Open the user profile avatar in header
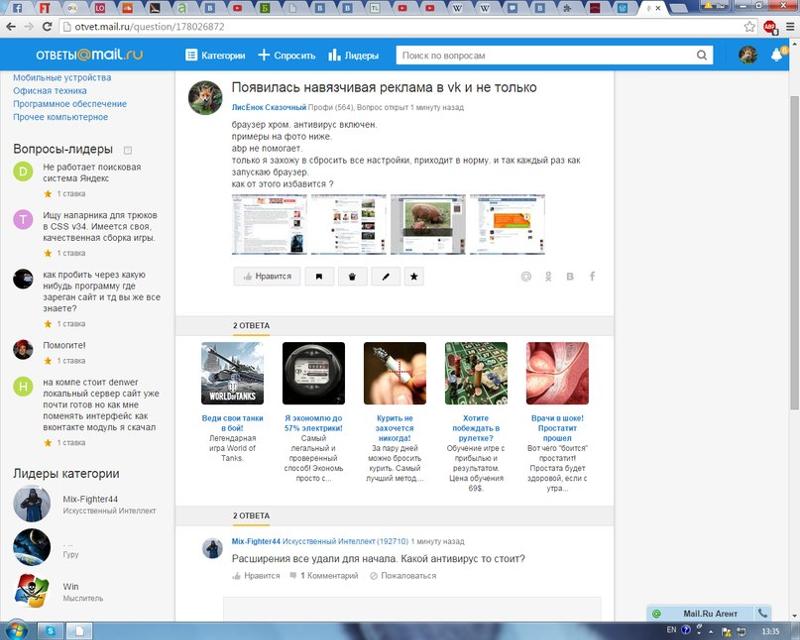 [x=748, y=55]
